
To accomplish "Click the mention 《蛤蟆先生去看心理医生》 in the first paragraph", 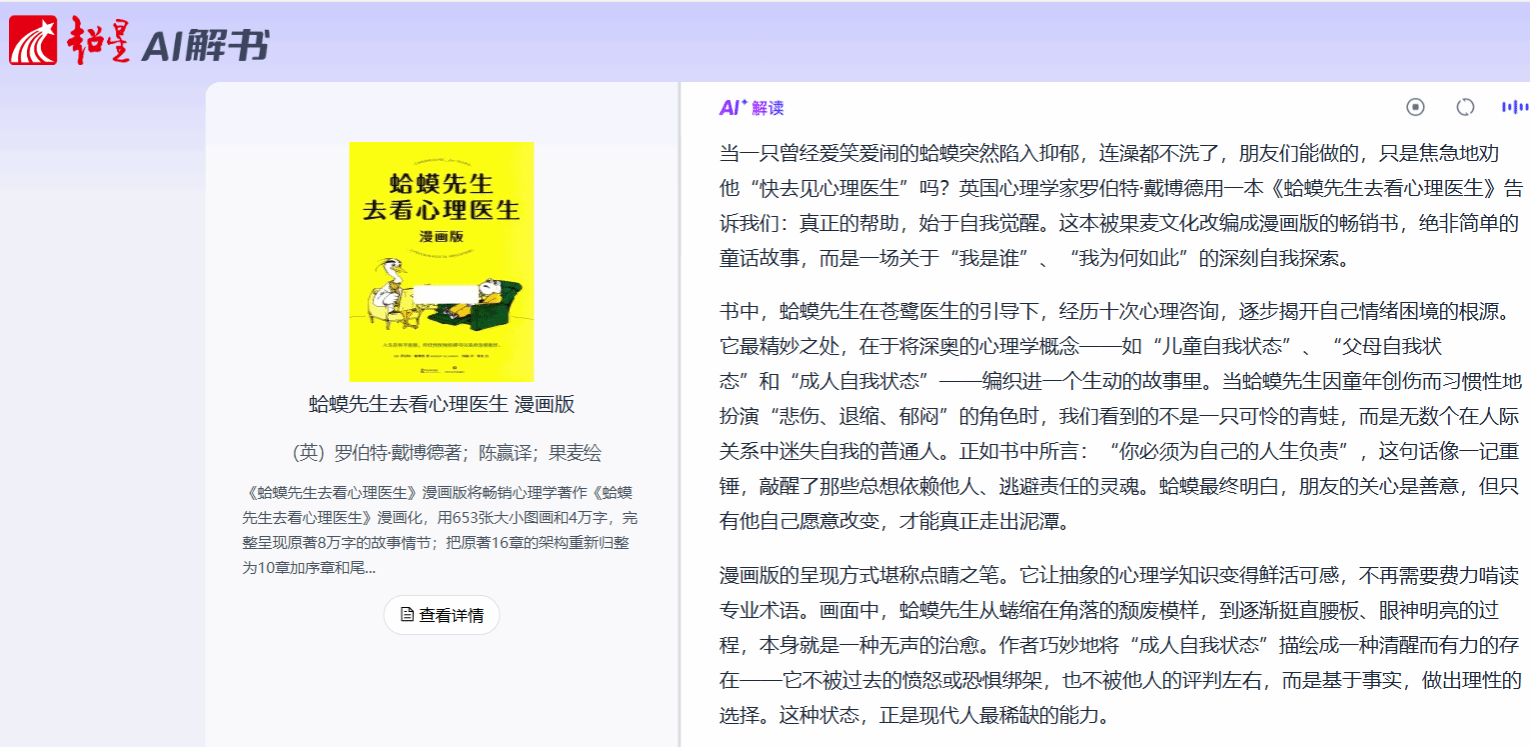I will pyautogui.click(x=1388, y=188).
